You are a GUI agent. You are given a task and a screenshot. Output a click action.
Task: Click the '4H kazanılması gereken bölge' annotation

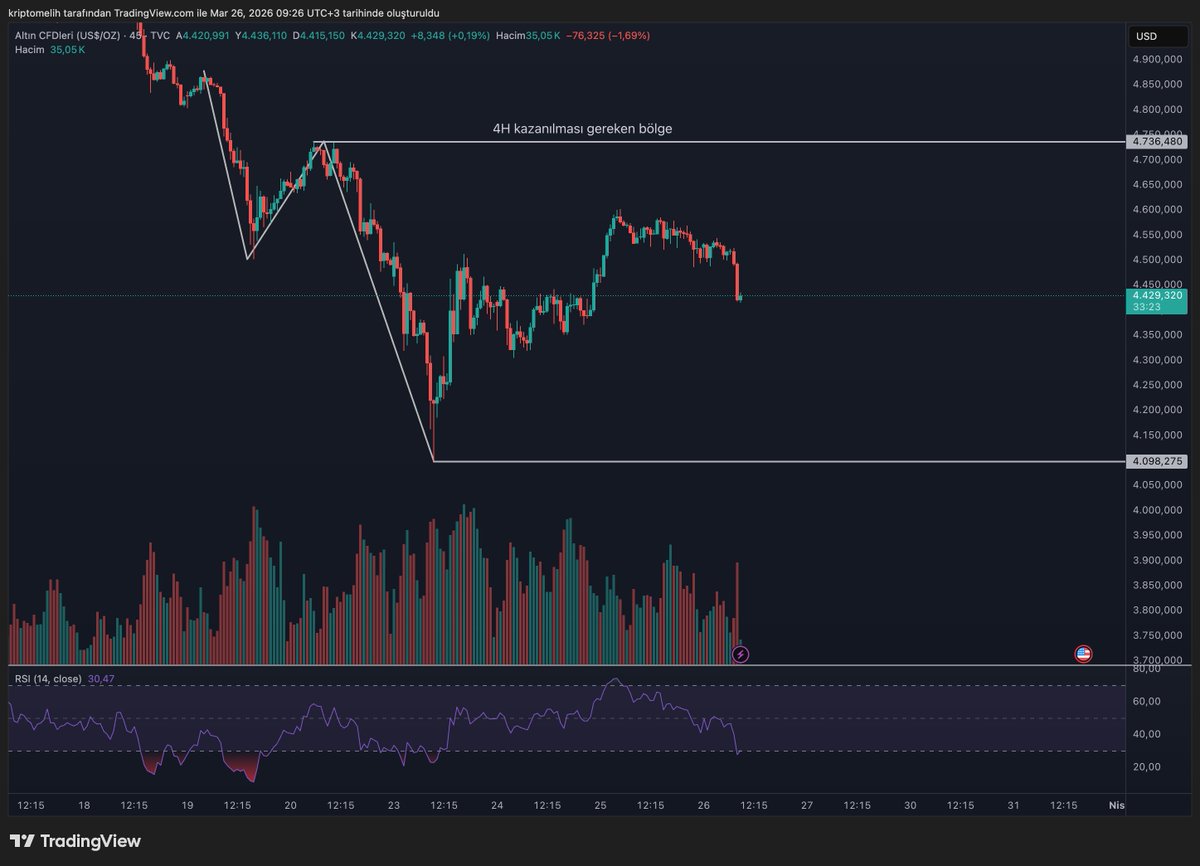[582, 128]
